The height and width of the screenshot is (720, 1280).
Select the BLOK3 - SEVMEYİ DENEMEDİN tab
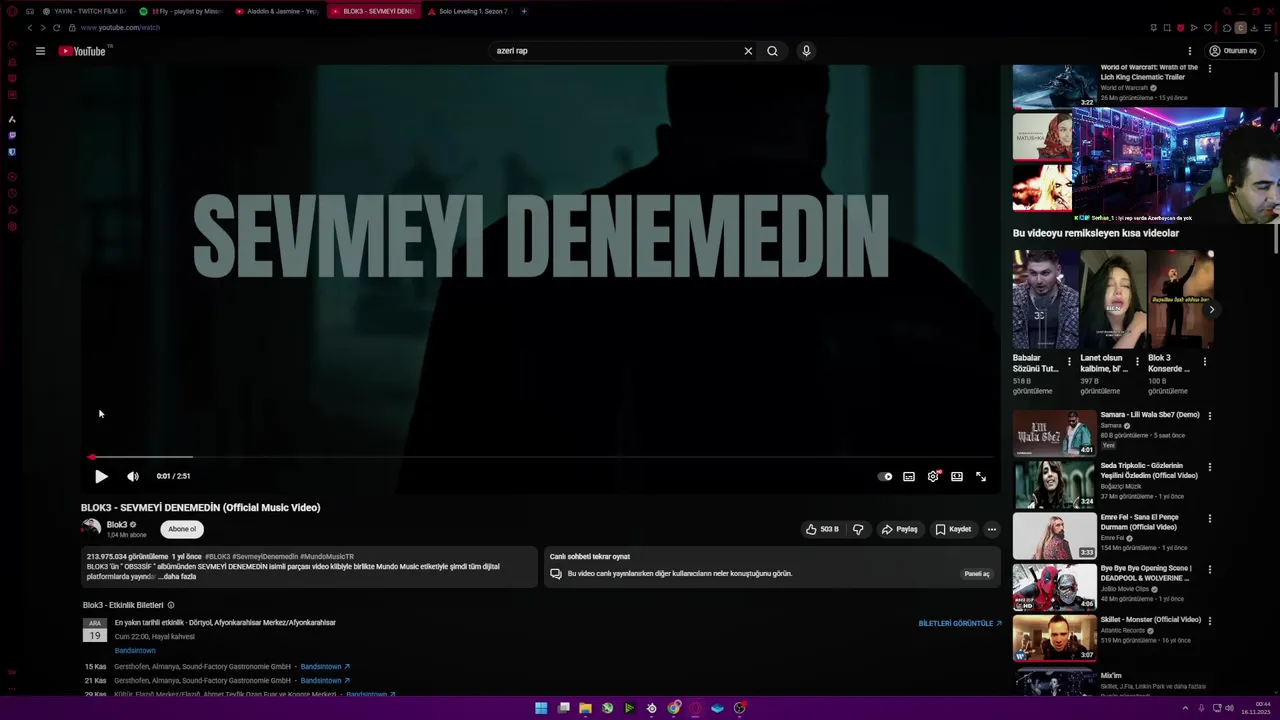click(x=373, y=11)
